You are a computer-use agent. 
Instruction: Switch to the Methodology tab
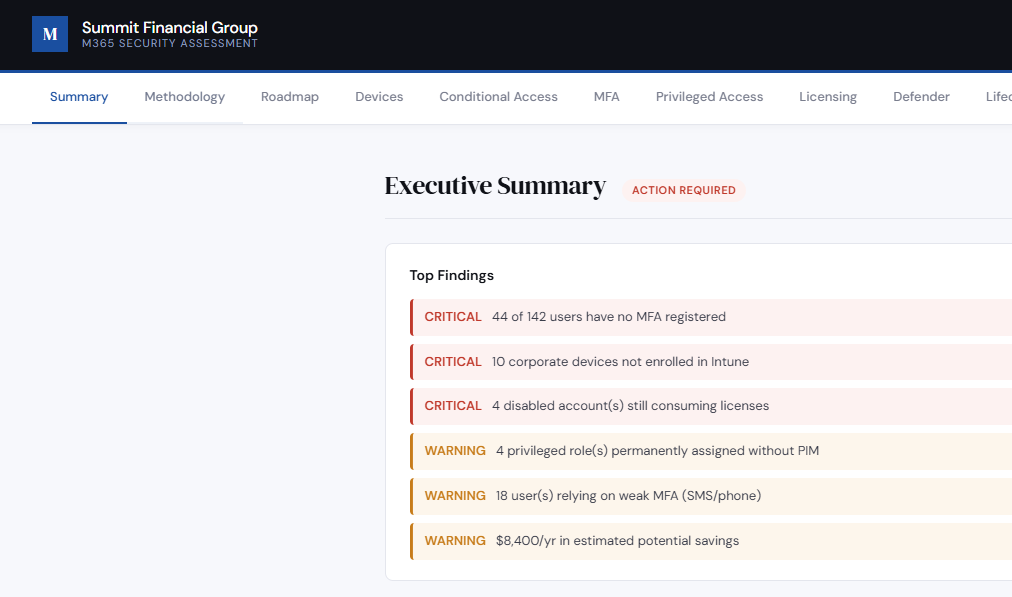pyautogui.click(x=184, y=96)
